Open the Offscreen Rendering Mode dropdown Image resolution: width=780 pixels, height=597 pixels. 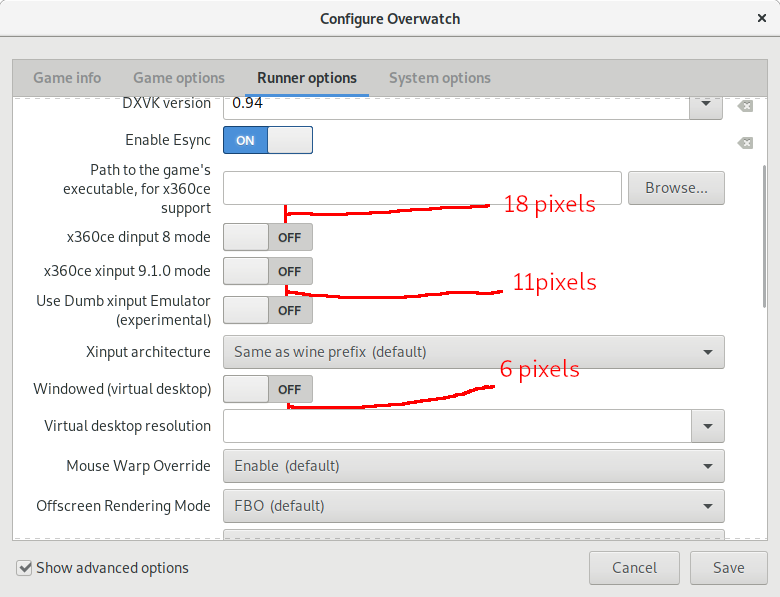click(x=474, y=506)
